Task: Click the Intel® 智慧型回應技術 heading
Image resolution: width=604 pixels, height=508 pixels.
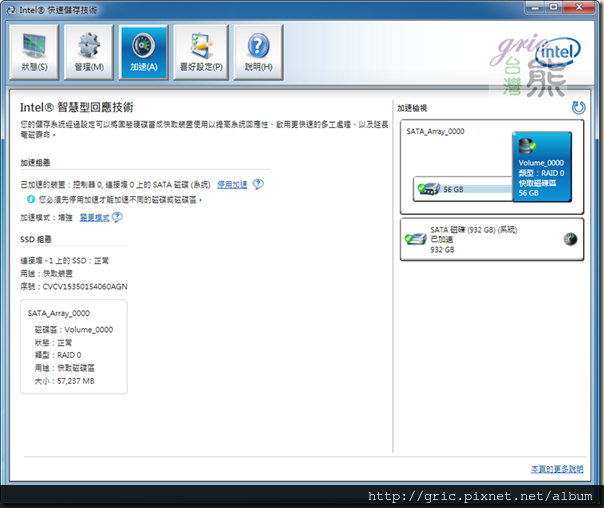Action: click(77, 107)
